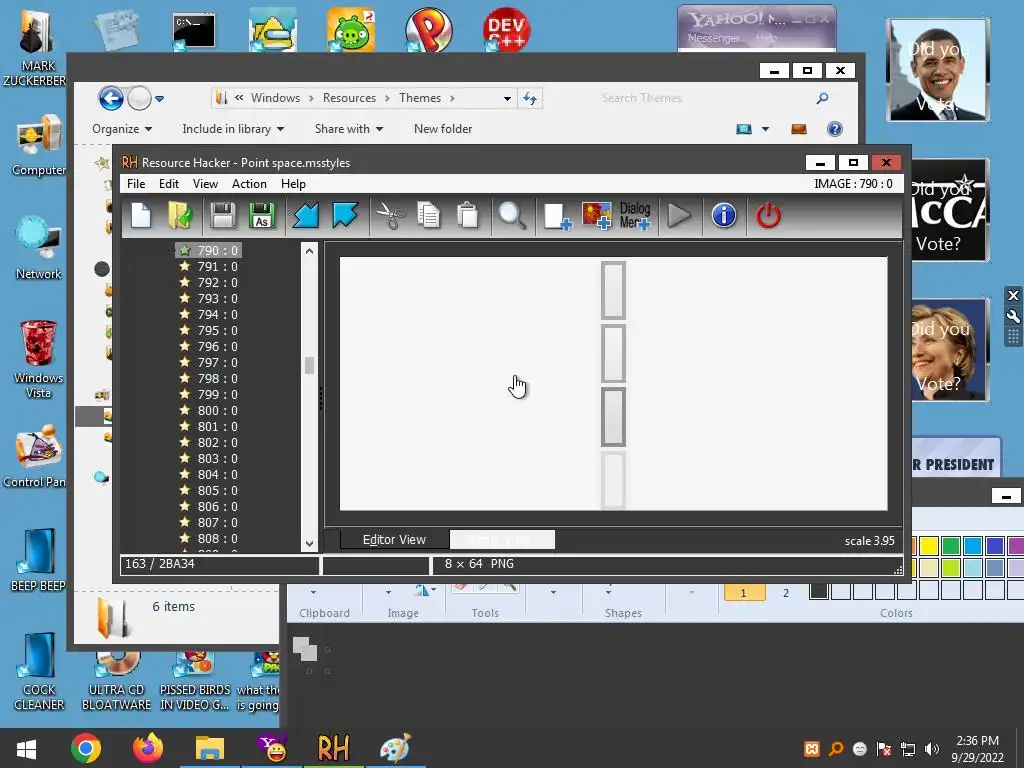The height and width of the screenshot is (768, 1024).
Task: Click the right blue arrow bookmark toolbar icon
Action: tap(345, 216)
